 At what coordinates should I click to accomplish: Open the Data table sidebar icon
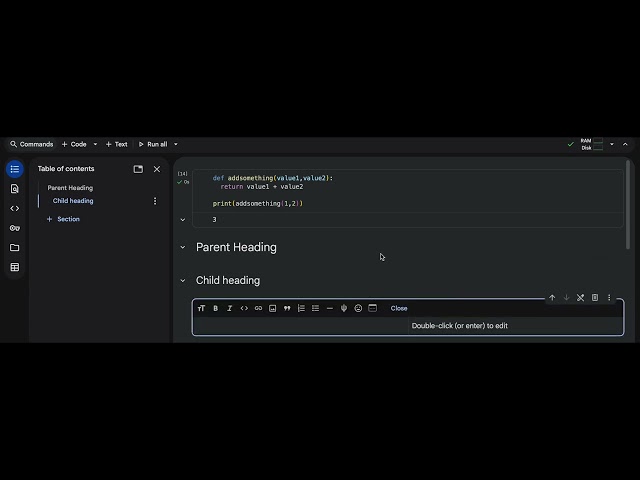(15, 267)
